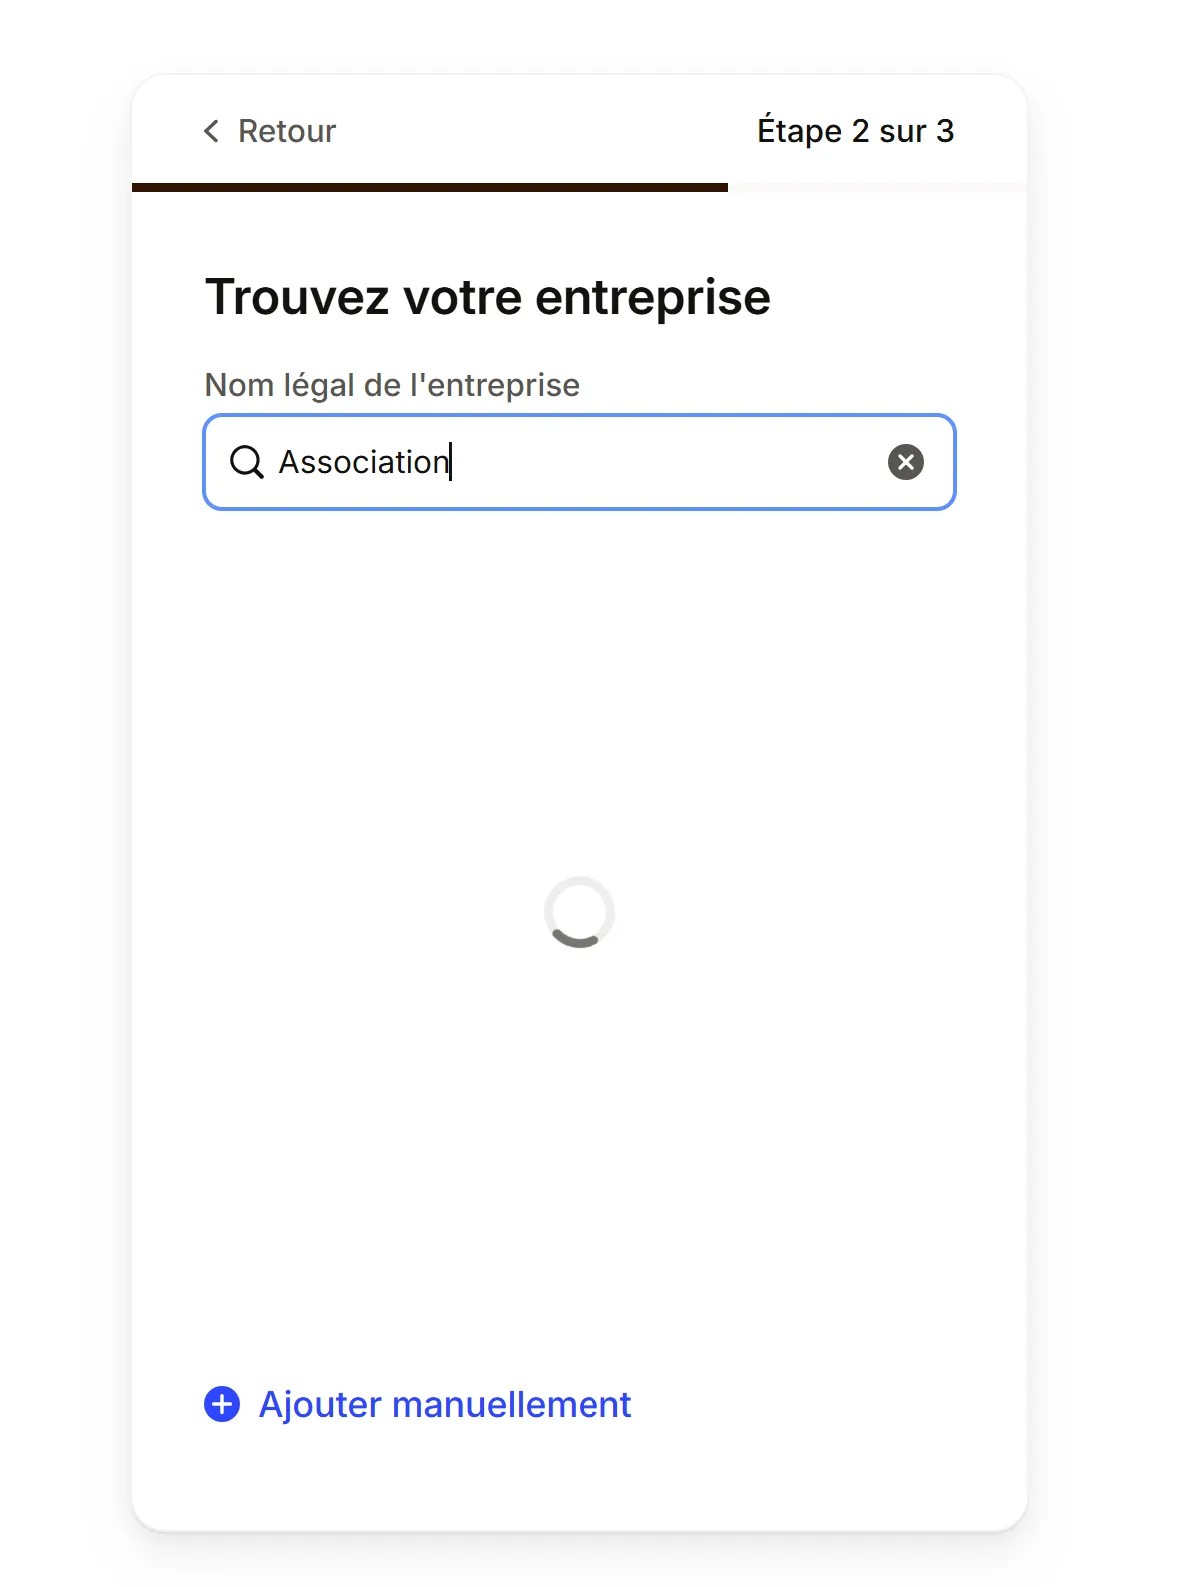The height and width of the screenshot is (1587, 1188).
Task: Click the blank card area below the spinner
Action: pyautogui.click(x=579, y=1150)
